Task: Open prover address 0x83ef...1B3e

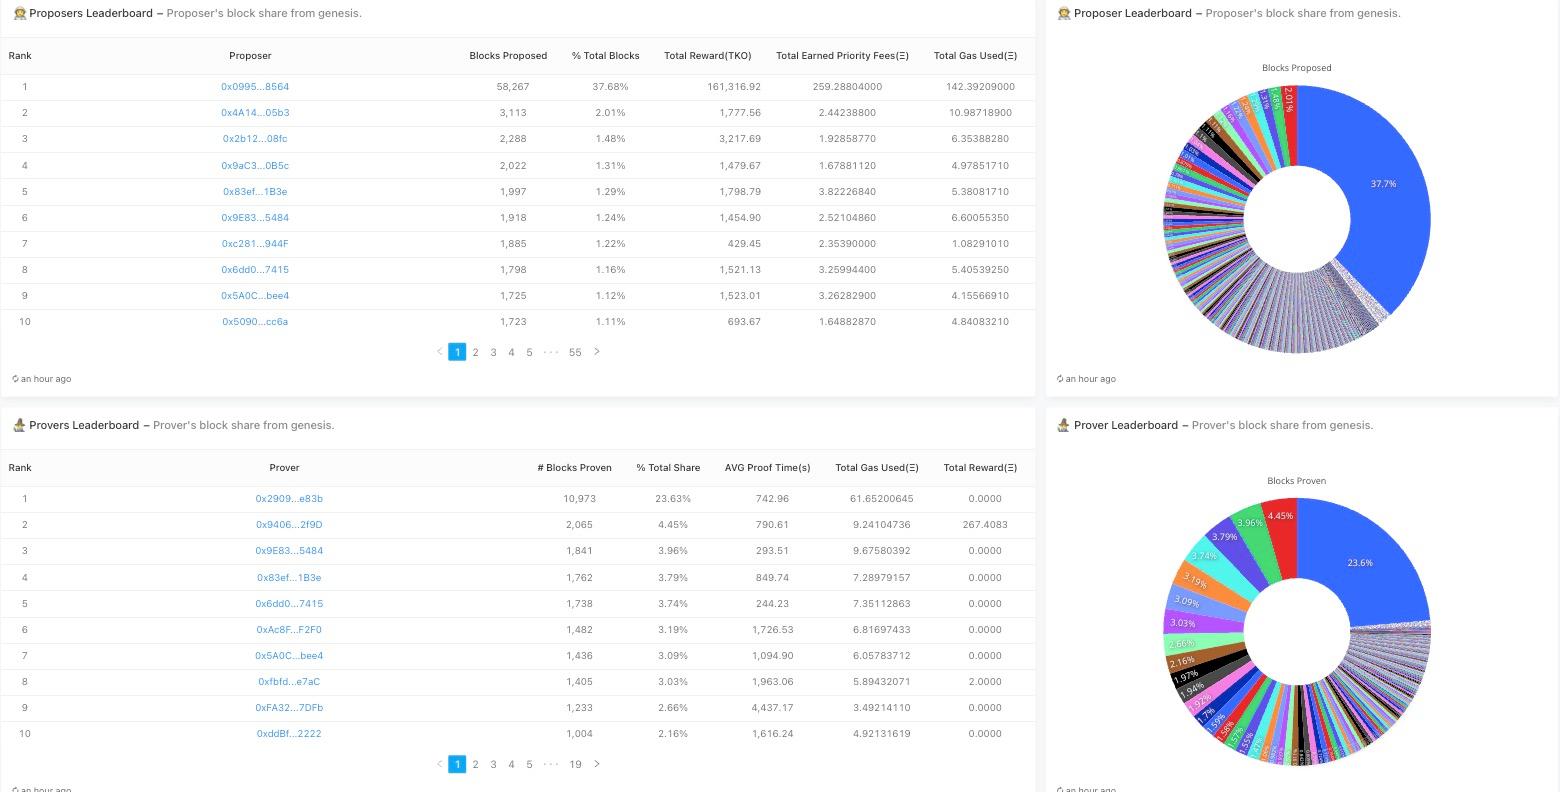Action: tap(289, 578)
